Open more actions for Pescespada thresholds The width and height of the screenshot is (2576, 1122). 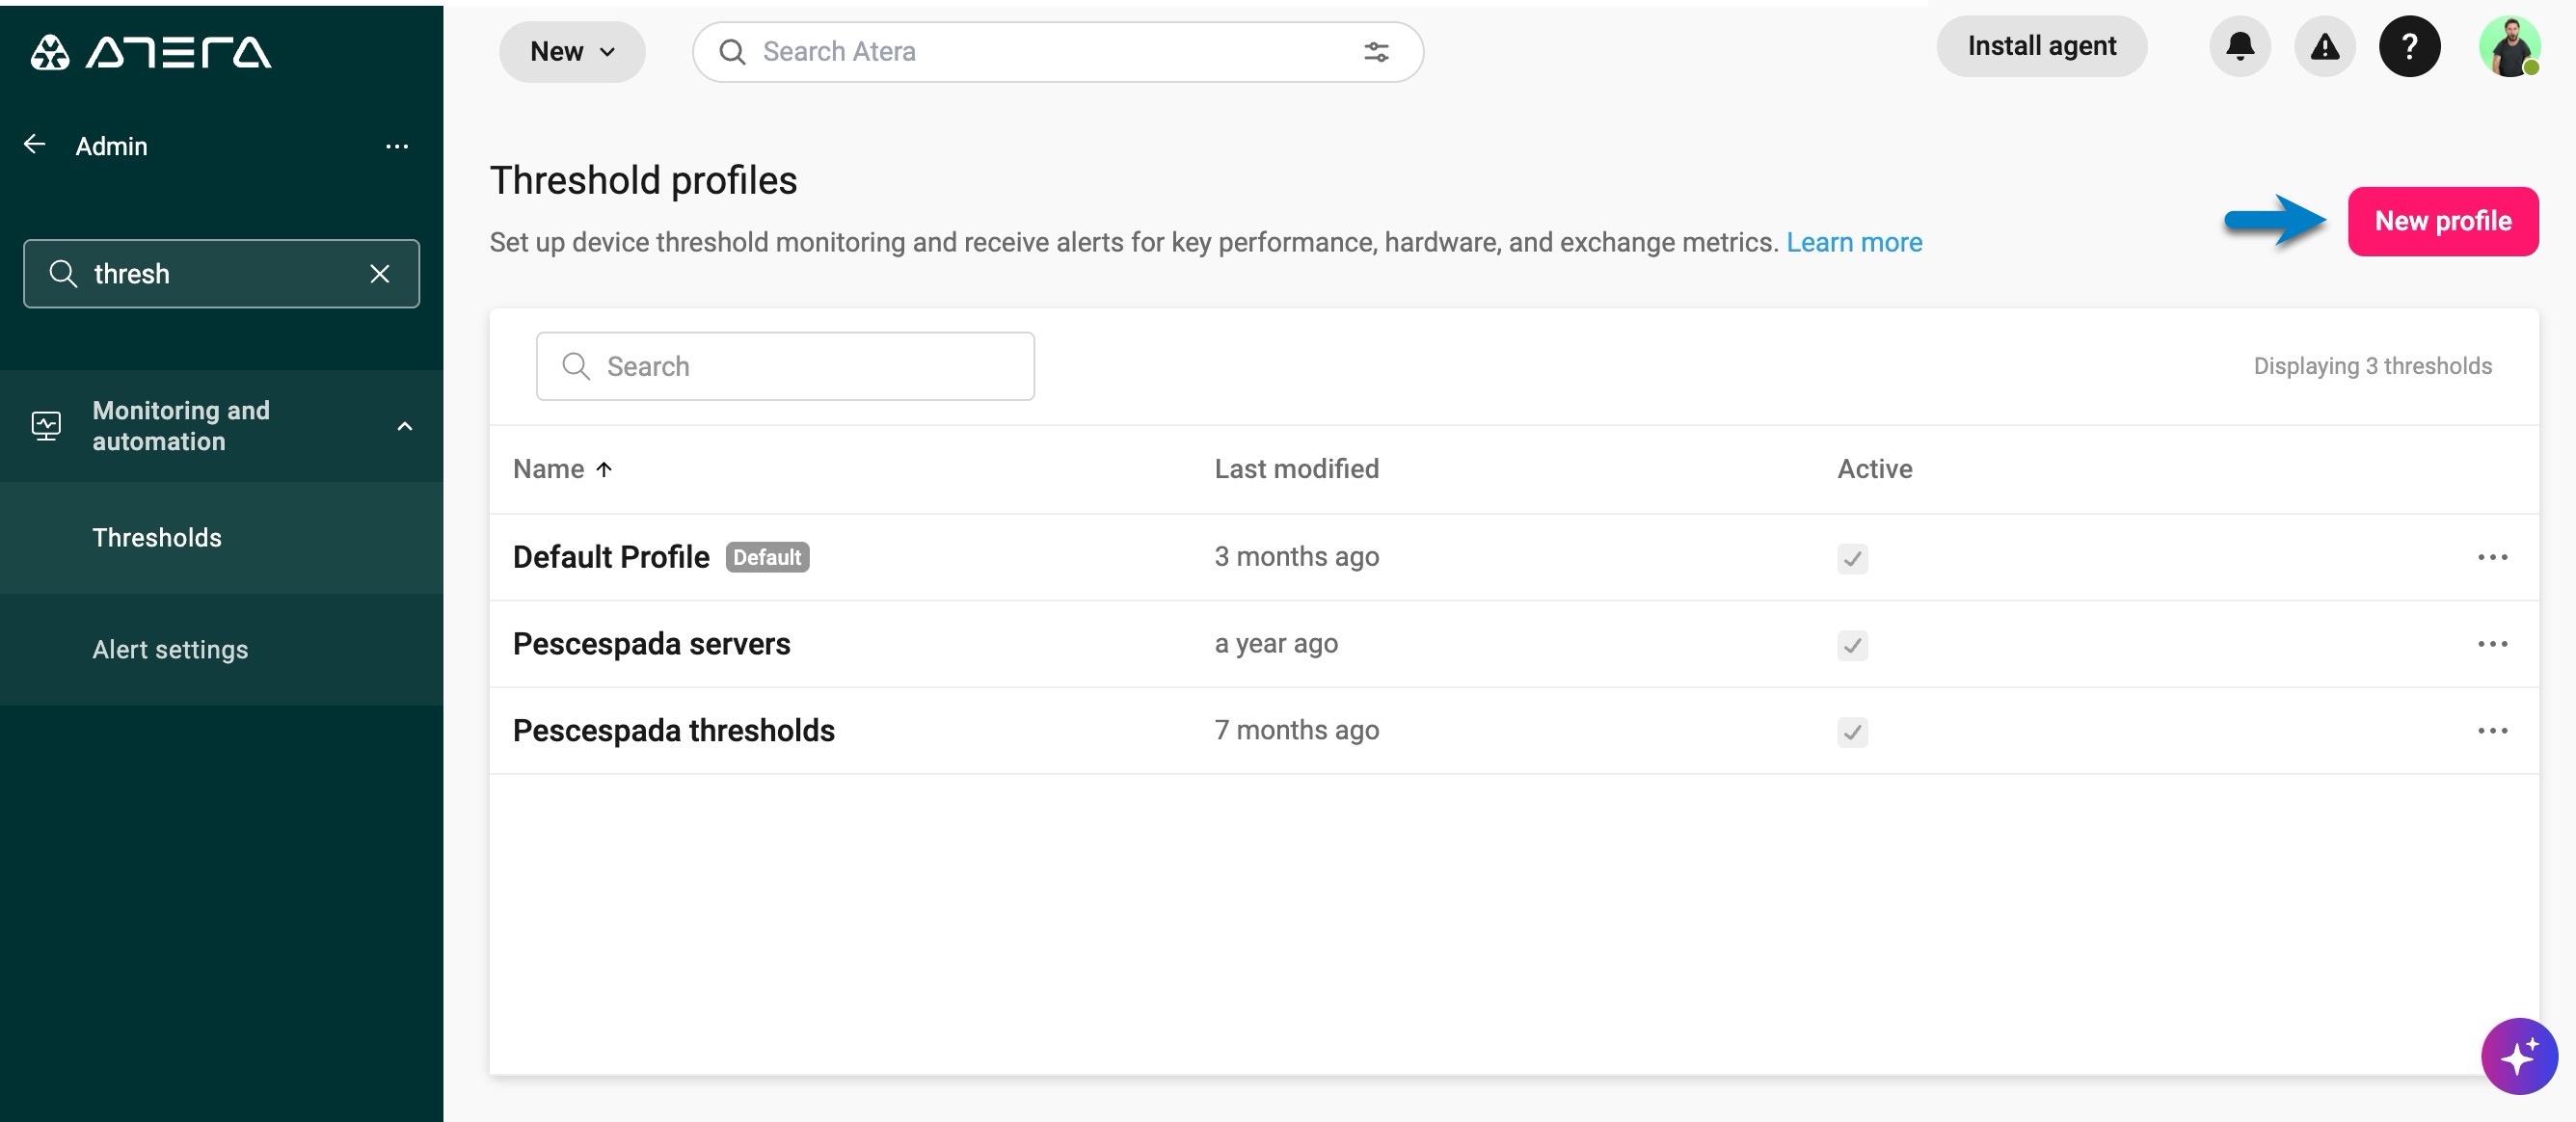click(x=2492, y=731)
